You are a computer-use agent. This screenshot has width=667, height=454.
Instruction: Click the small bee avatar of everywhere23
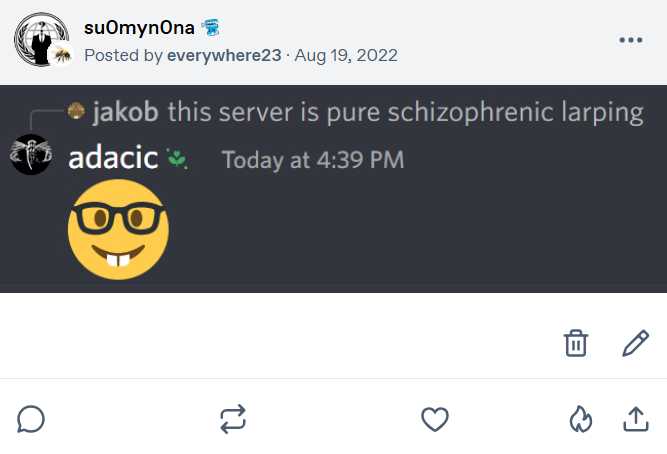click(x=62, y=54)
